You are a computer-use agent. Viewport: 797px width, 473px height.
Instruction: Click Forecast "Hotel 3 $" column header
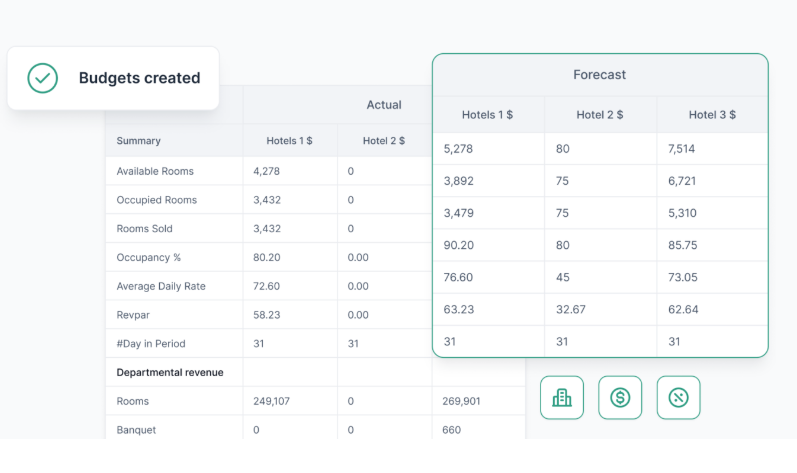[712, 115]
